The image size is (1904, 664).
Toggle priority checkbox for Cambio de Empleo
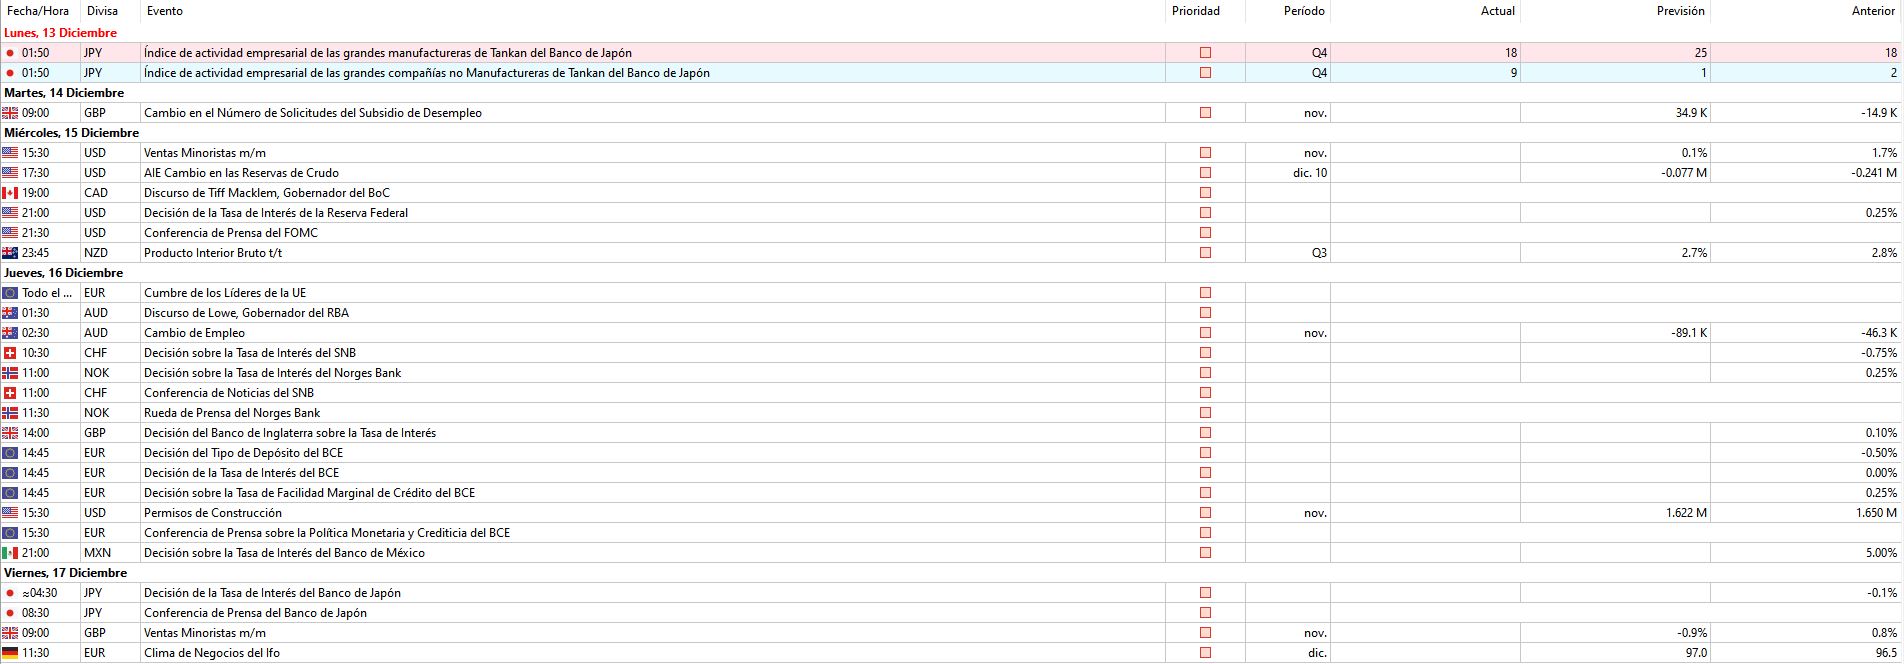click(1205, 333)
